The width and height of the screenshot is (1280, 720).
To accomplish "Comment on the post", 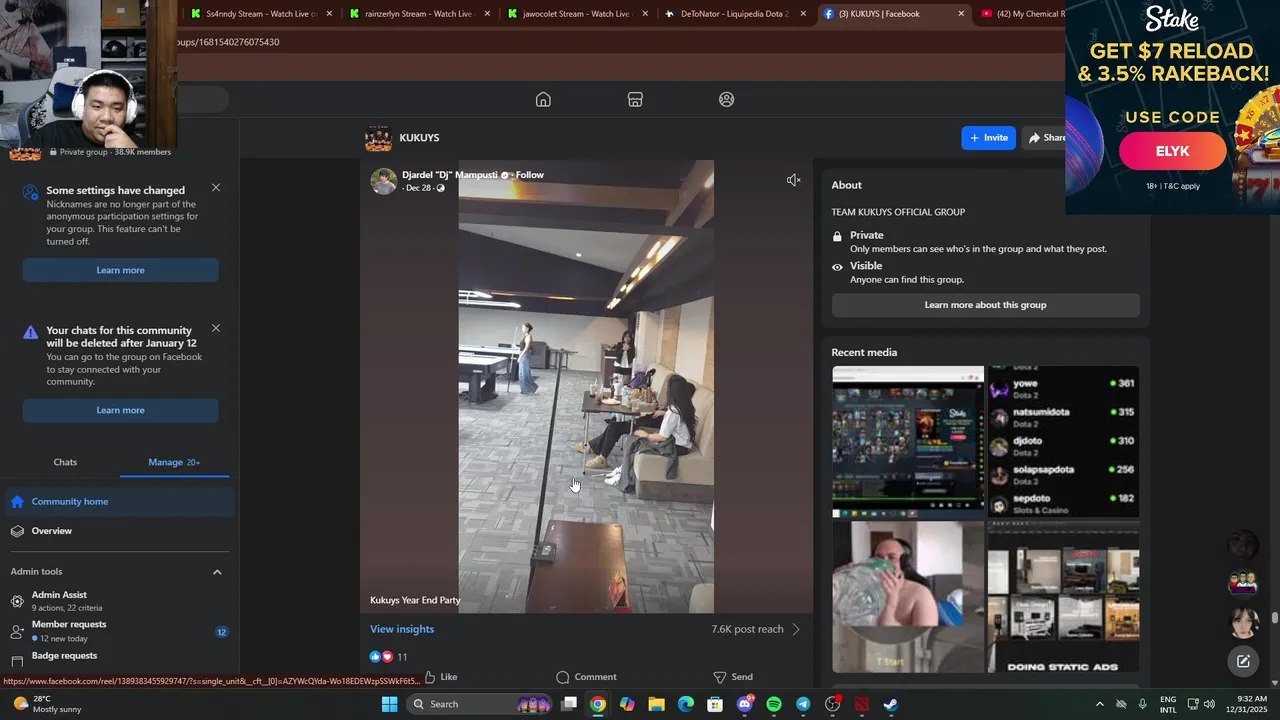I will [587, 677].
